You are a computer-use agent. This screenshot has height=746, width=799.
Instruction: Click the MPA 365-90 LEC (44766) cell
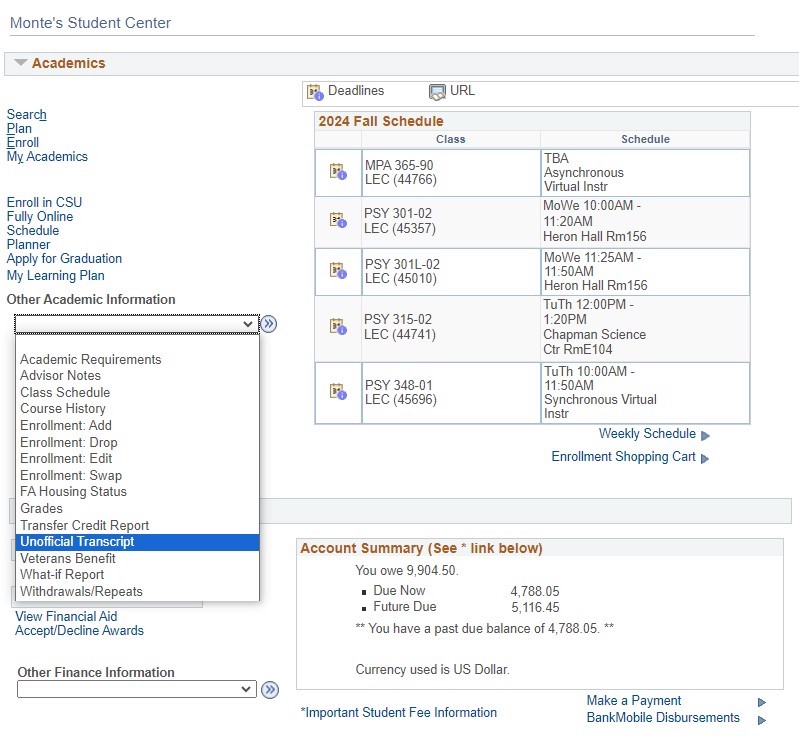[x=451, y=173]
